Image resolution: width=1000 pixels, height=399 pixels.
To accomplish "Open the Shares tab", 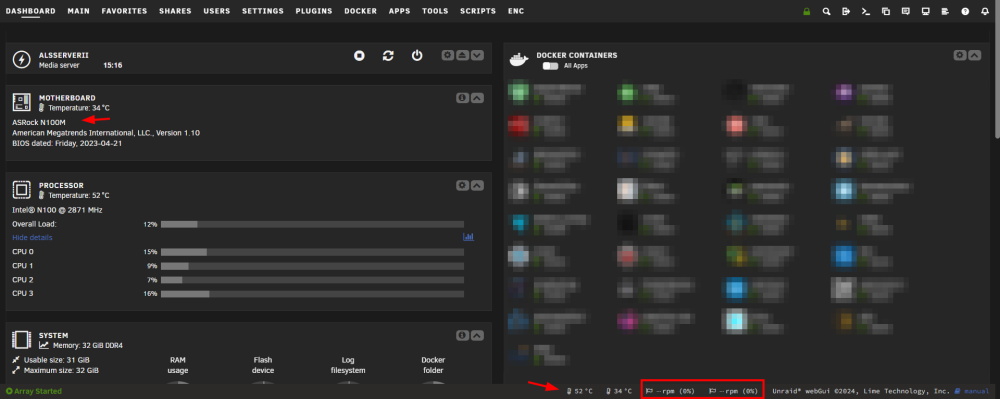I will [175, 11].
